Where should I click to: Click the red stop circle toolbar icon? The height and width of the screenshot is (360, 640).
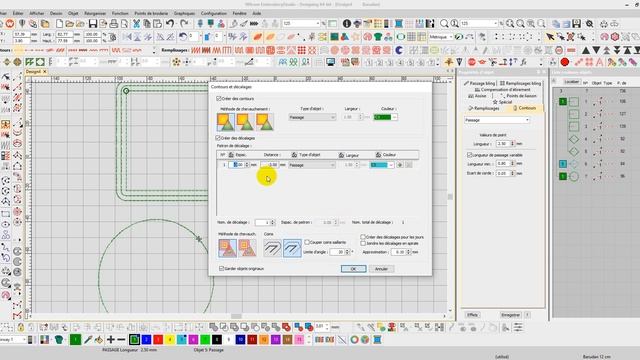(x=564, y=62)
